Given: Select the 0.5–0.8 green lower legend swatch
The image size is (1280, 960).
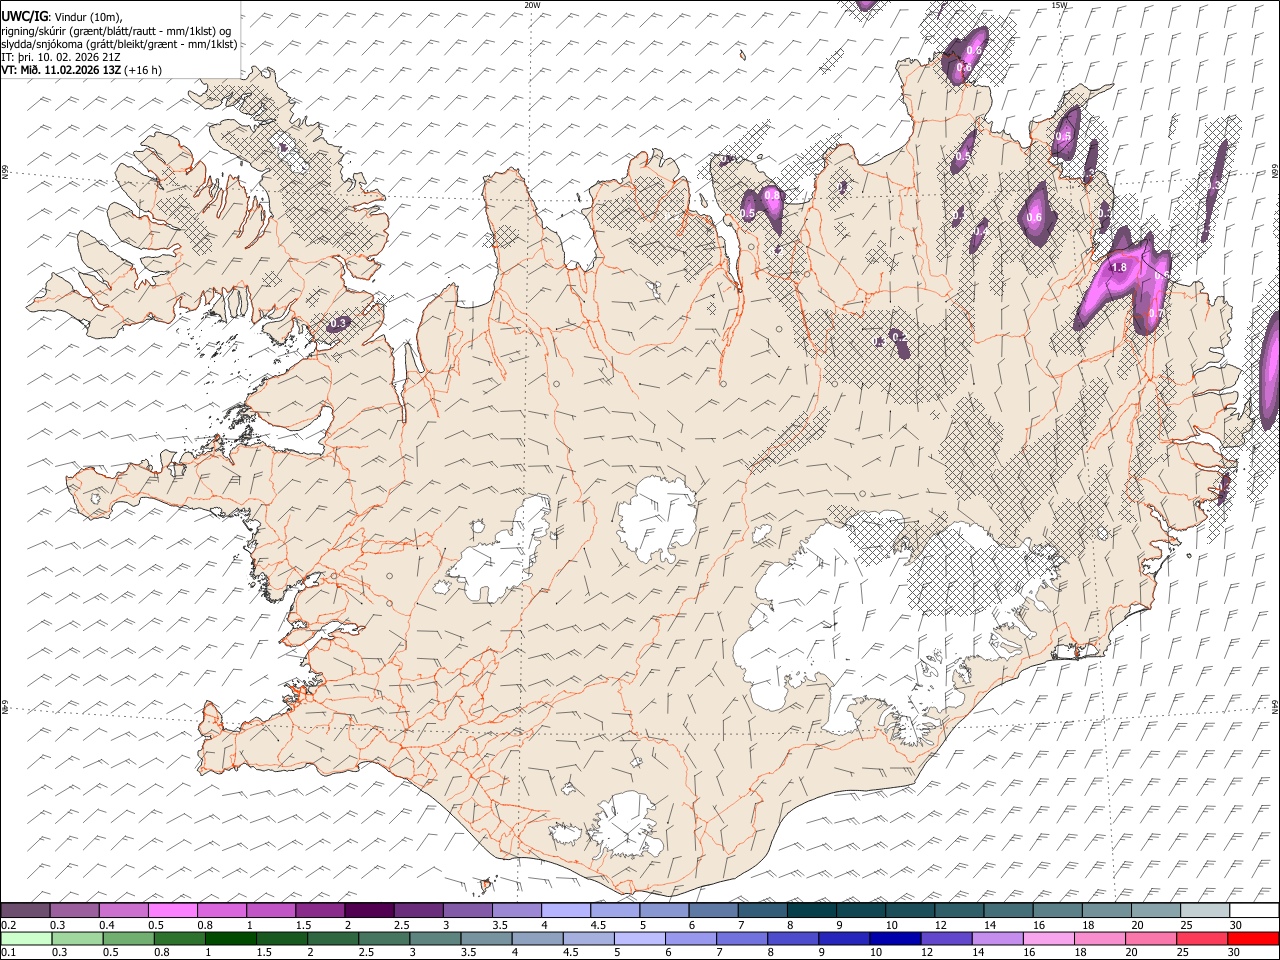Looking at the screenshot, I should 129,938.
